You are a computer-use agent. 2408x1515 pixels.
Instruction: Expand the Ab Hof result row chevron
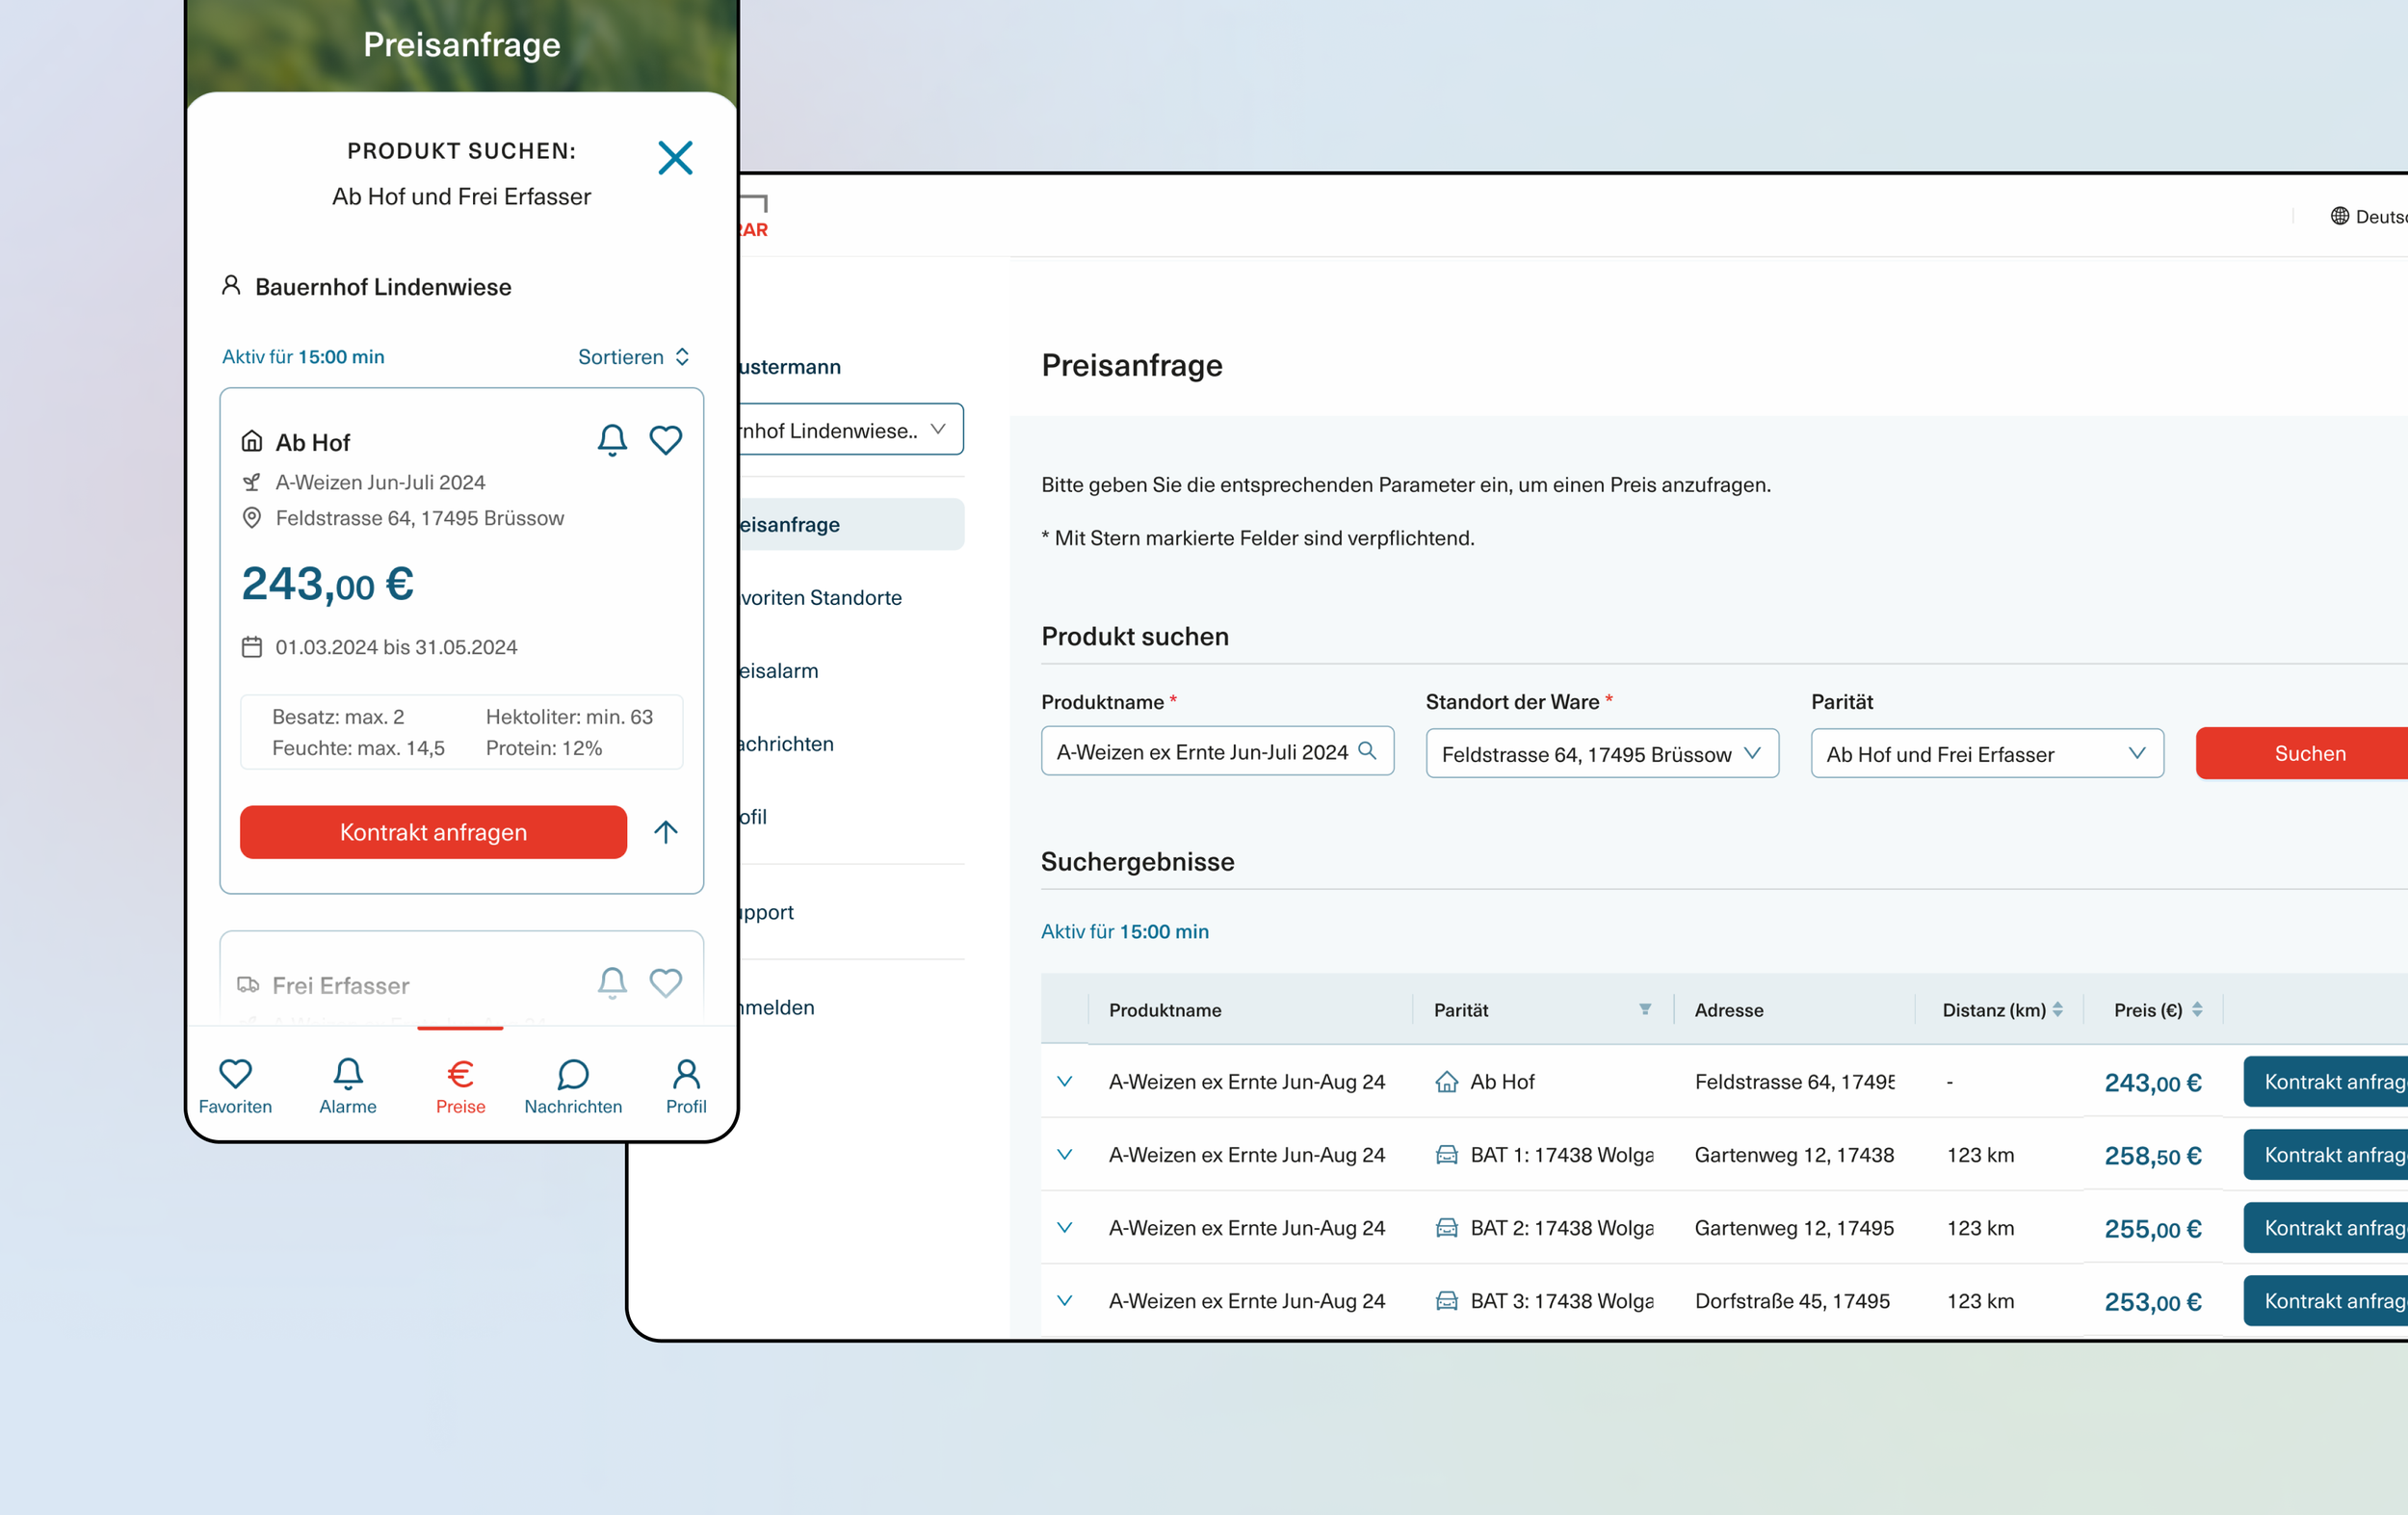(x=1065, y=1081)
